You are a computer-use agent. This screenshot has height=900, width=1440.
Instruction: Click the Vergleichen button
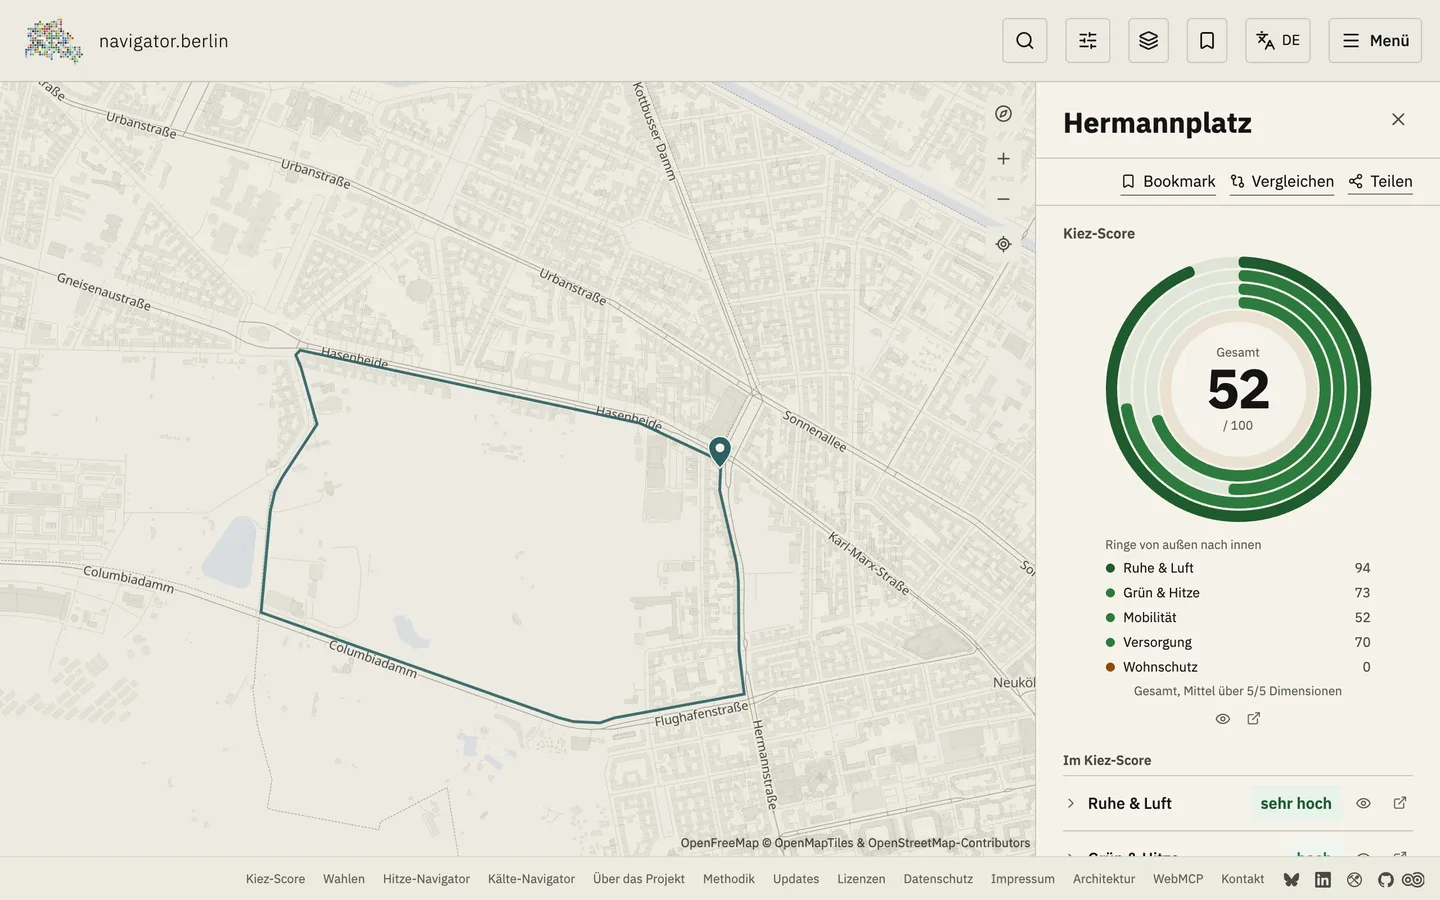[1282, 181]
